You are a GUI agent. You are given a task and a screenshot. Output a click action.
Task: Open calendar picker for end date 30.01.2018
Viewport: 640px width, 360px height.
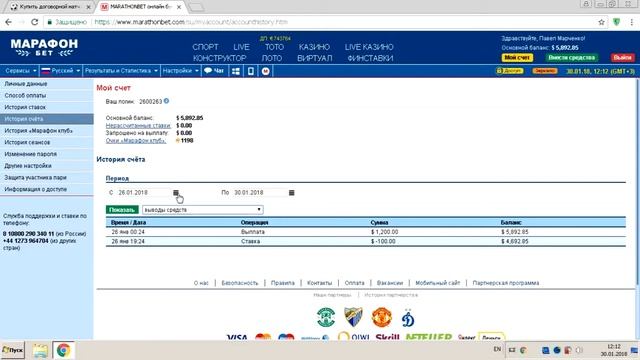(291, 193)
